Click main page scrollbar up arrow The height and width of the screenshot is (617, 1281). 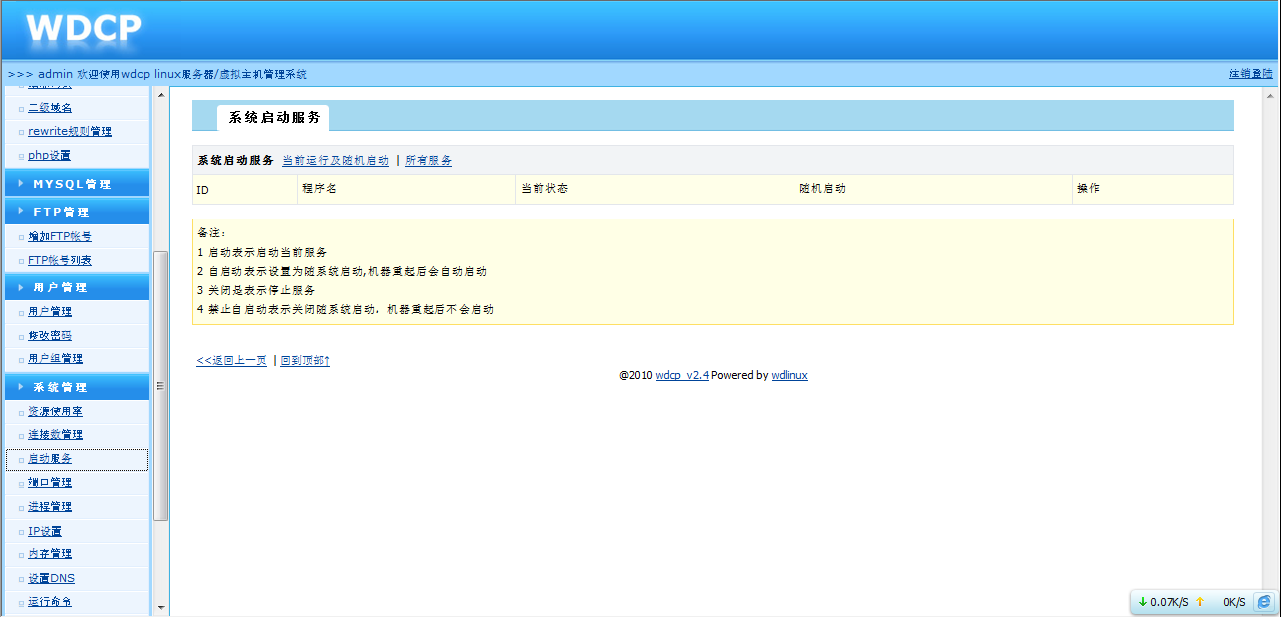(1272, 95)
